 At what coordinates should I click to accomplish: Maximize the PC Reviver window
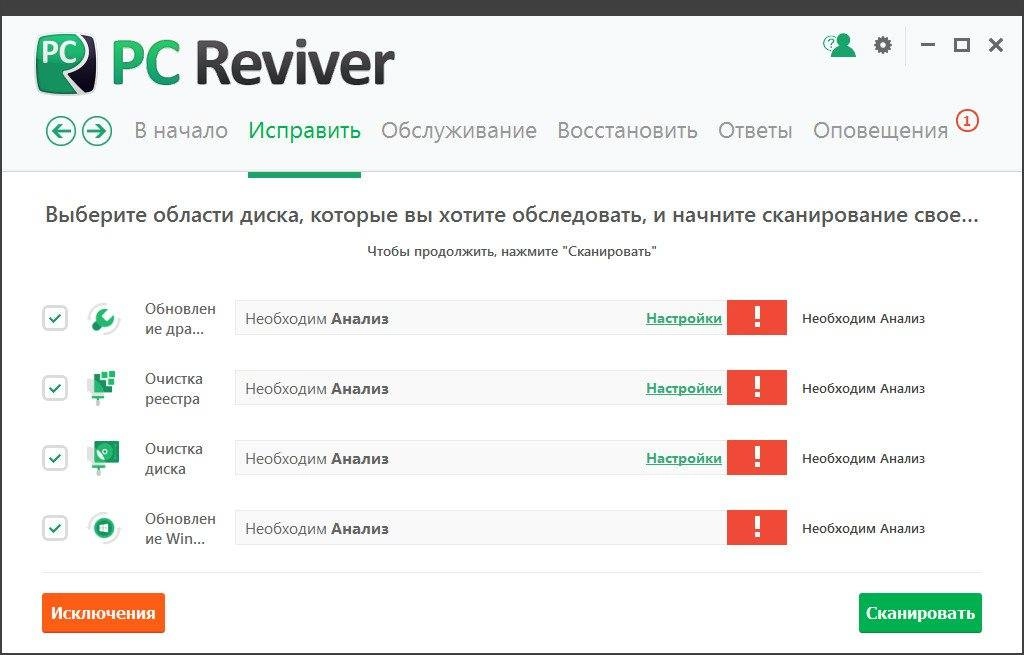tap(961, 45)
